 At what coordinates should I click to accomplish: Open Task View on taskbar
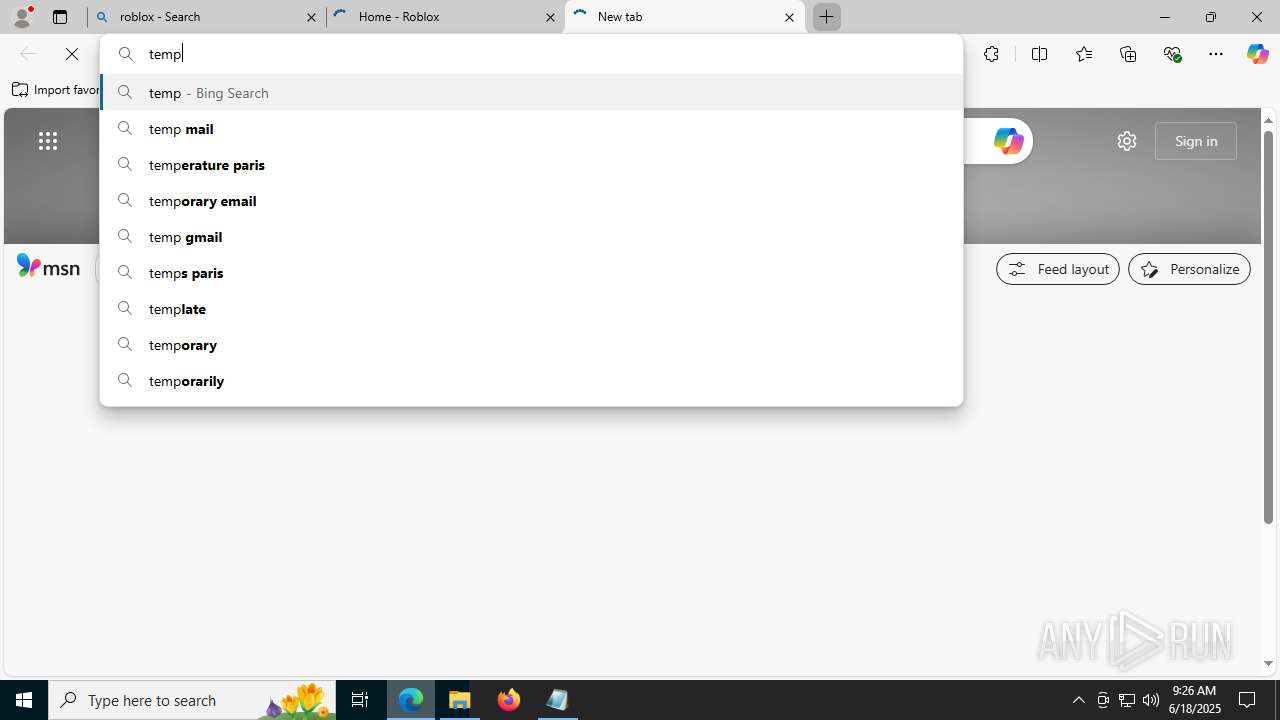pos(360,700)
